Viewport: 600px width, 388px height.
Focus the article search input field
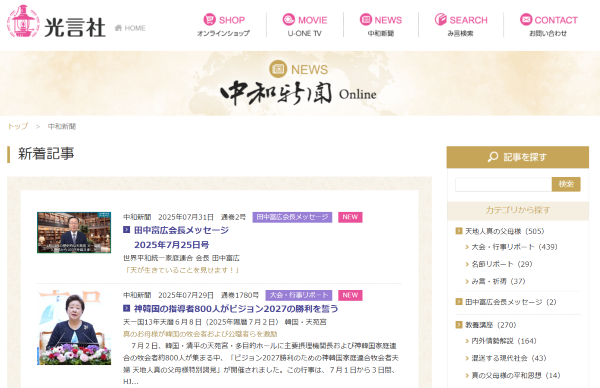tap(503, 184)
